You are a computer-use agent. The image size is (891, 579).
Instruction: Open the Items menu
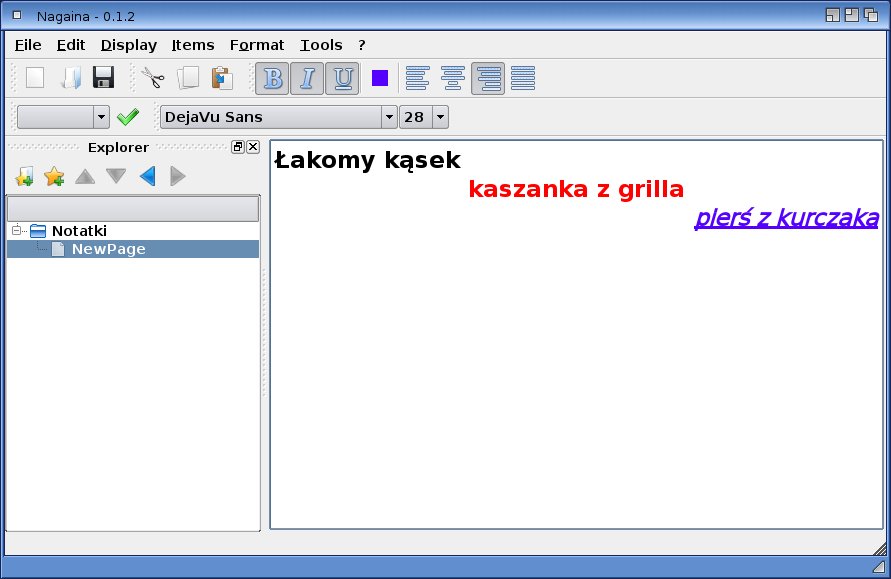193,45
